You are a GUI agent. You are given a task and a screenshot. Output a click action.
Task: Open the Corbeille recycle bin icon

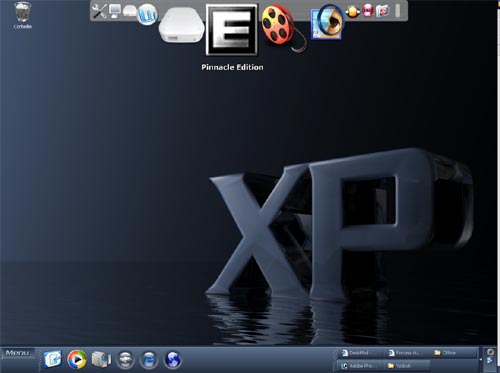[x=23, y=16]
